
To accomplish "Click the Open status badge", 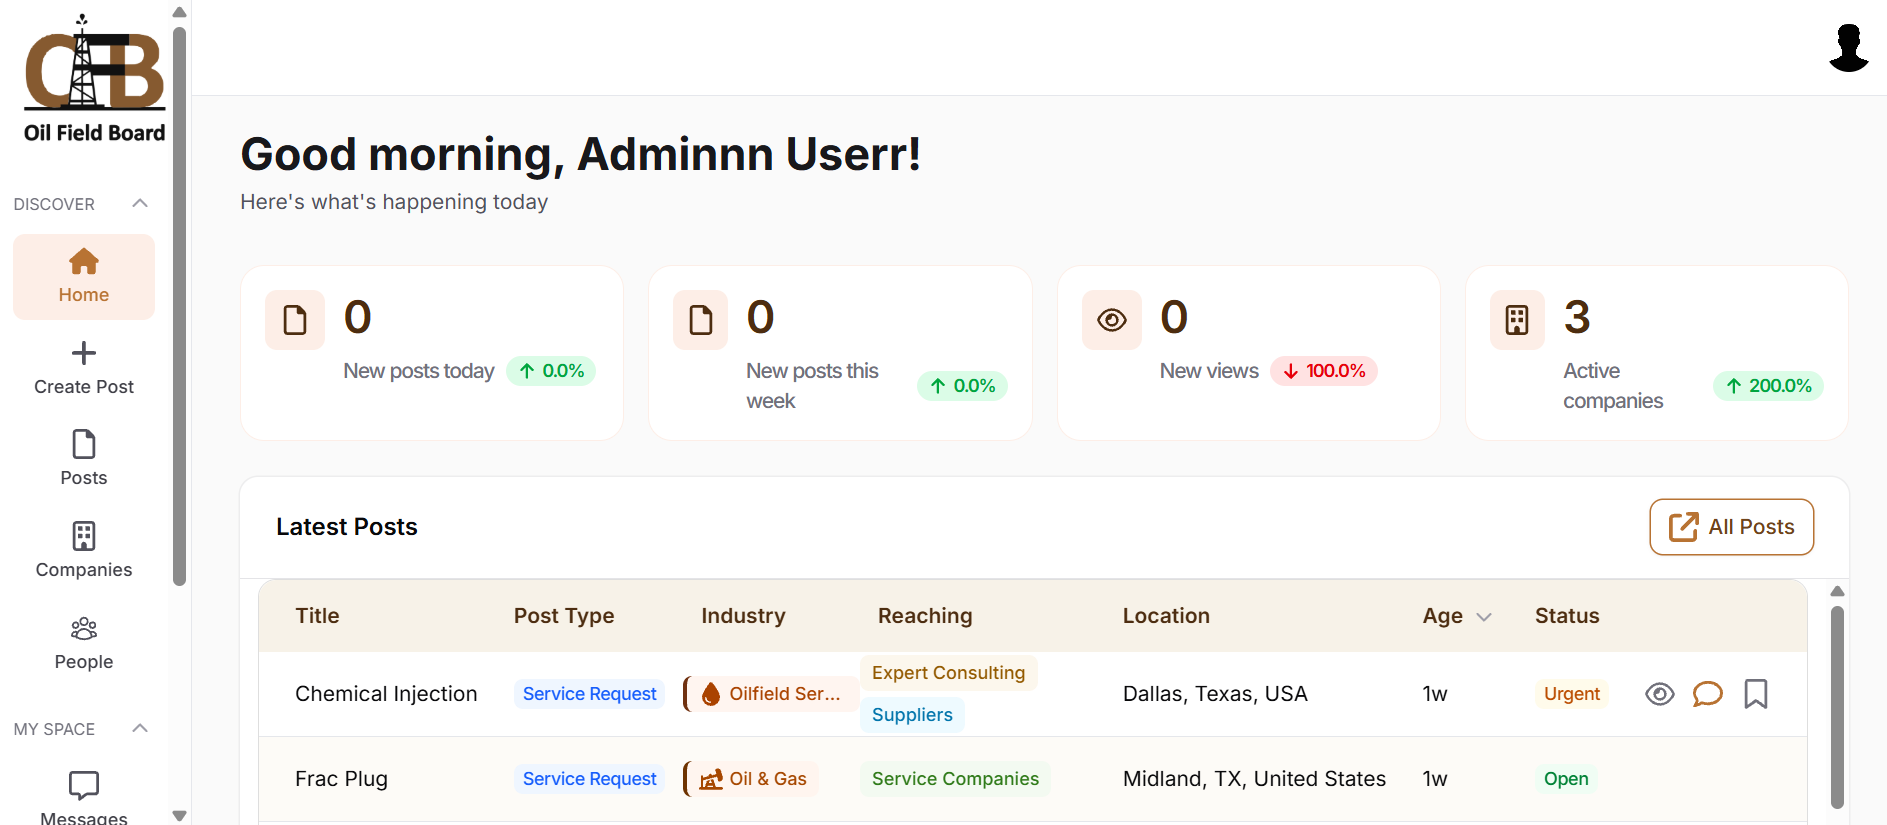I will [x=1565, y=779].
